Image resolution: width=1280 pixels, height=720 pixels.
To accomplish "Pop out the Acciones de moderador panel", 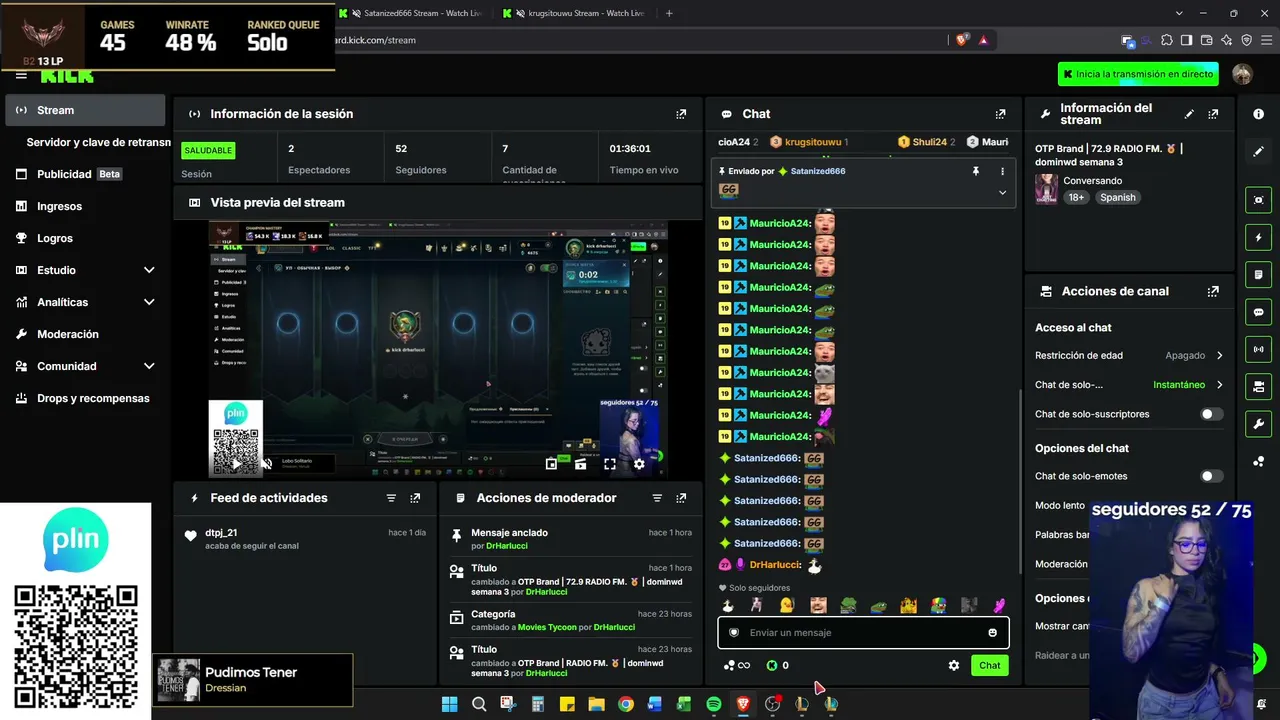I will coord(681,498).
